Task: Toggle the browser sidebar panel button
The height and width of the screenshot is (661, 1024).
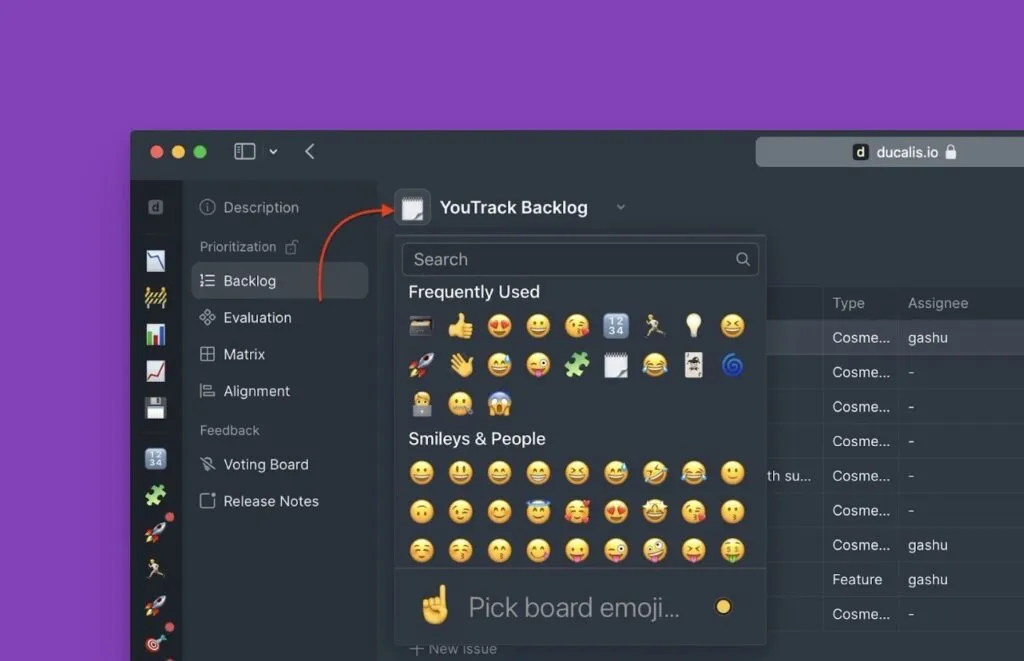Action: point(245,151)
